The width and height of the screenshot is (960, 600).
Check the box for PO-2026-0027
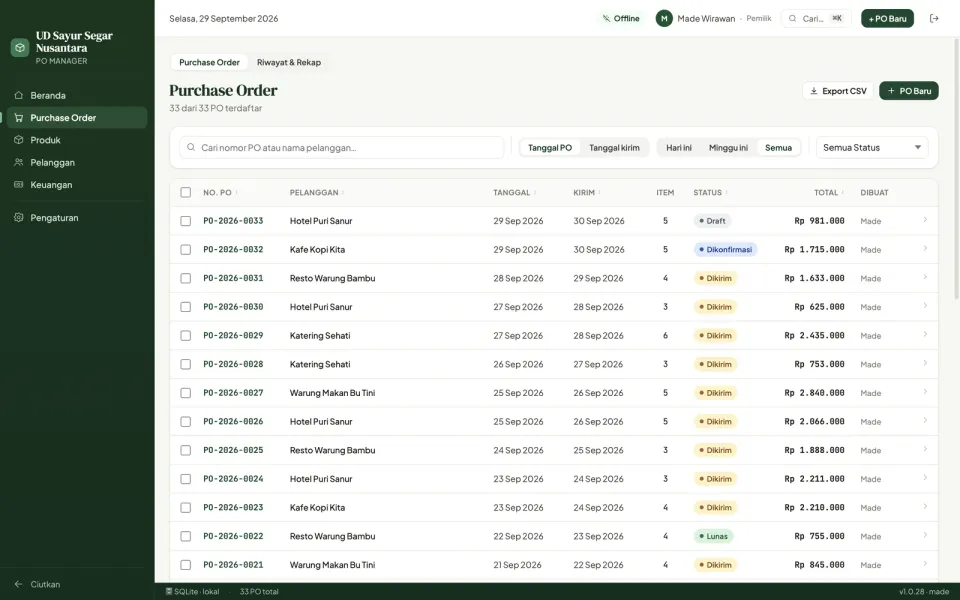pyautogui.click(x=186, y=393)
